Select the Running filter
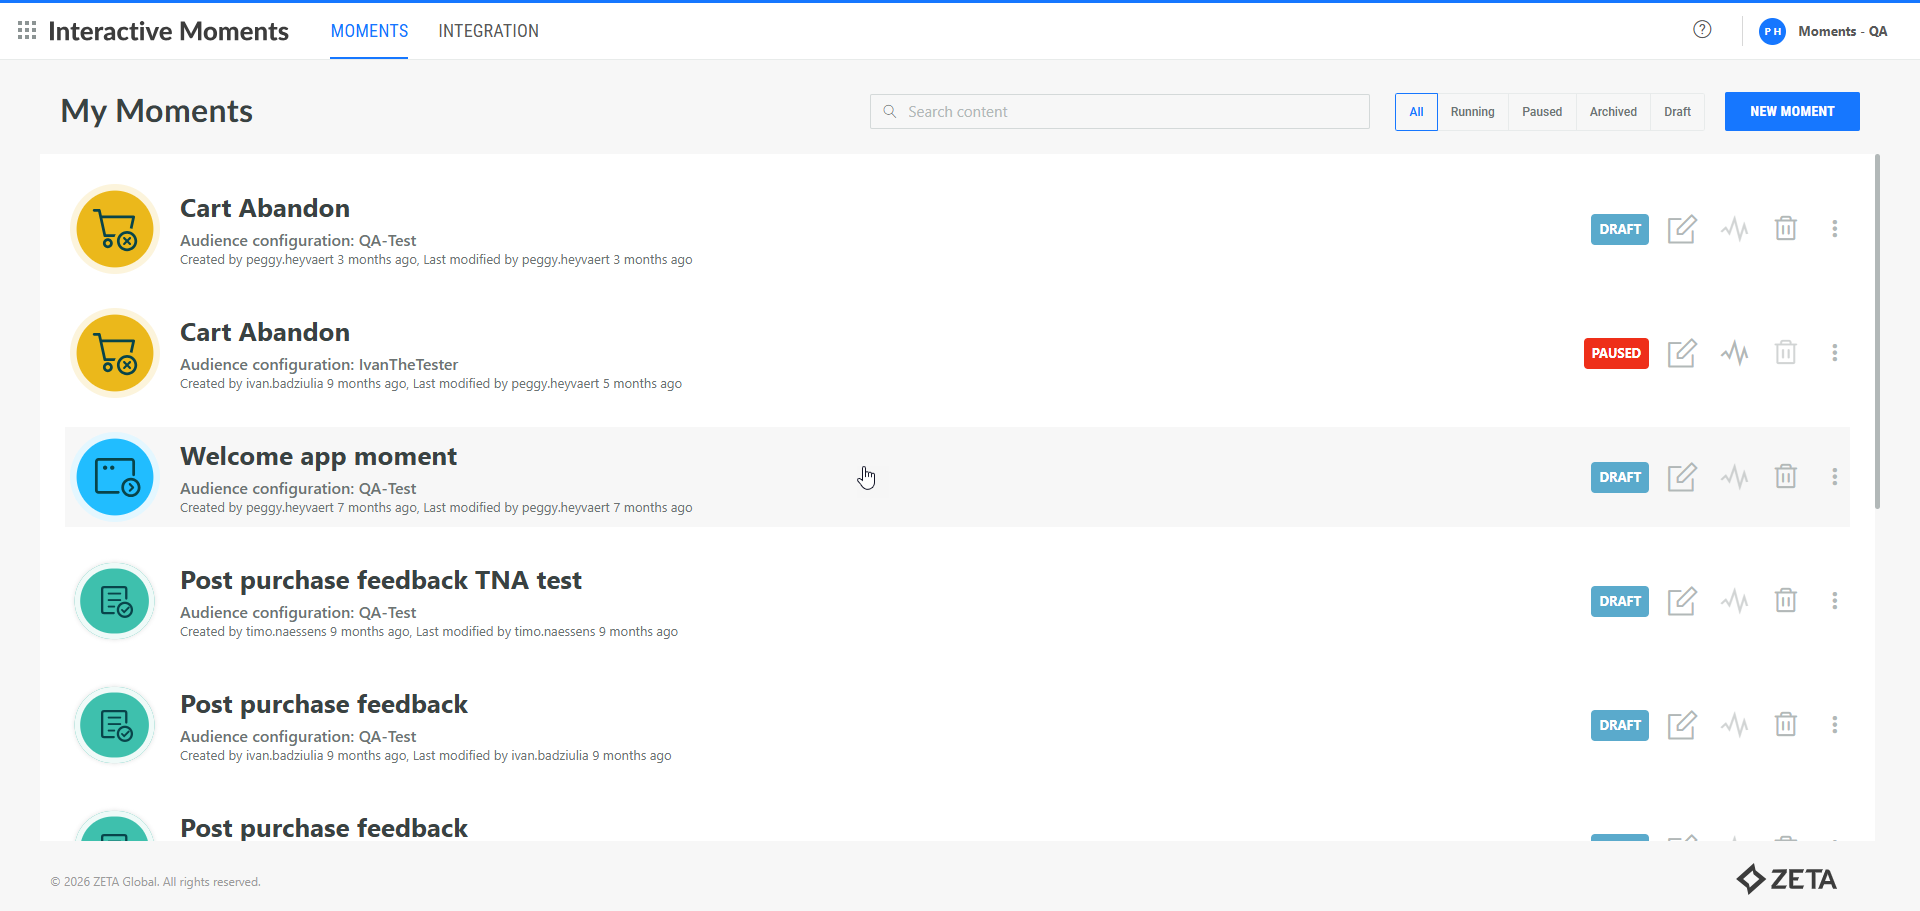The image size is (1920, 911). pos(1472,112)
